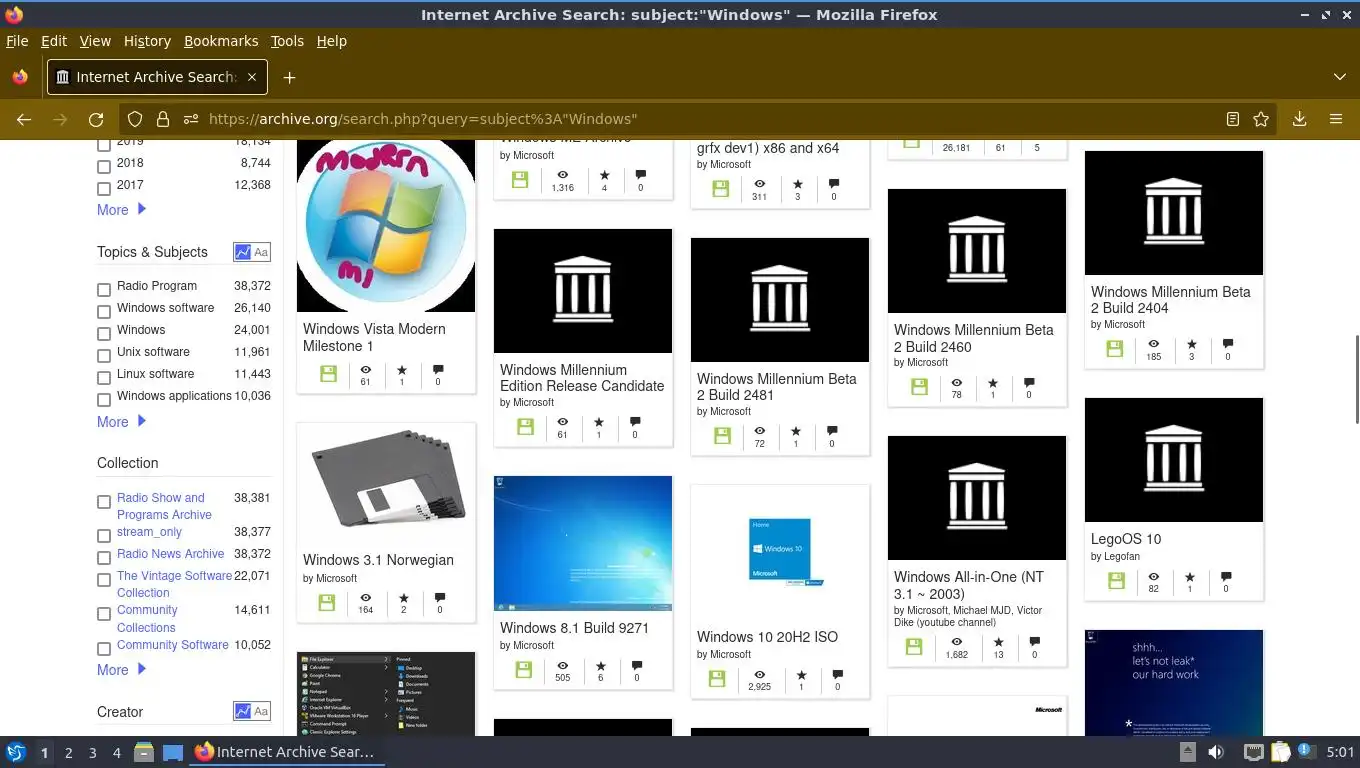
Task: Open the Bookmarks menu
Action: [x=221, y=41]
